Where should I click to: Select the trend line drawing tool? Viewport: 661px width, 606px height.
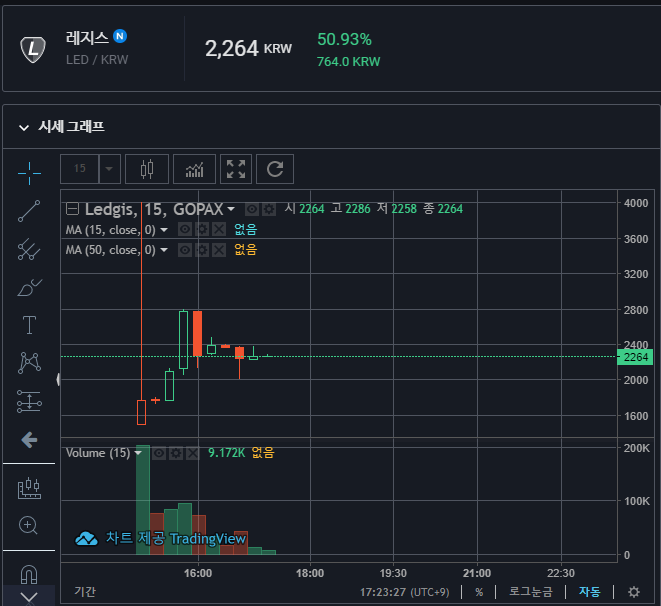click(x=29, y=211)
